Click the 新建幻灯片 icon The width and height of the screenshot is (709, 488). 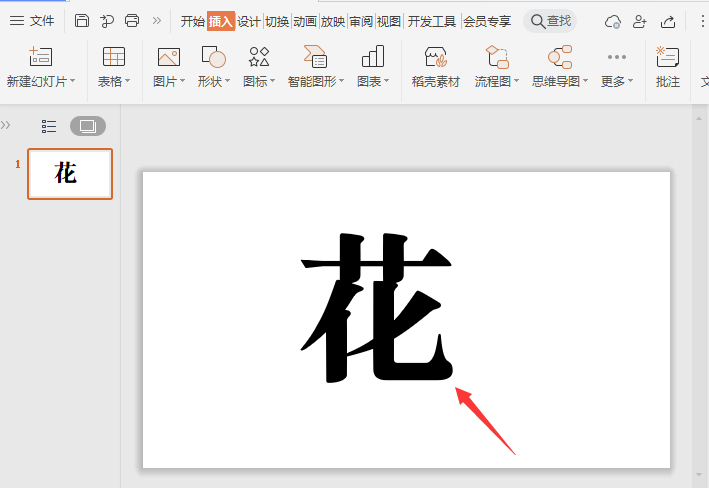point(40,57)
